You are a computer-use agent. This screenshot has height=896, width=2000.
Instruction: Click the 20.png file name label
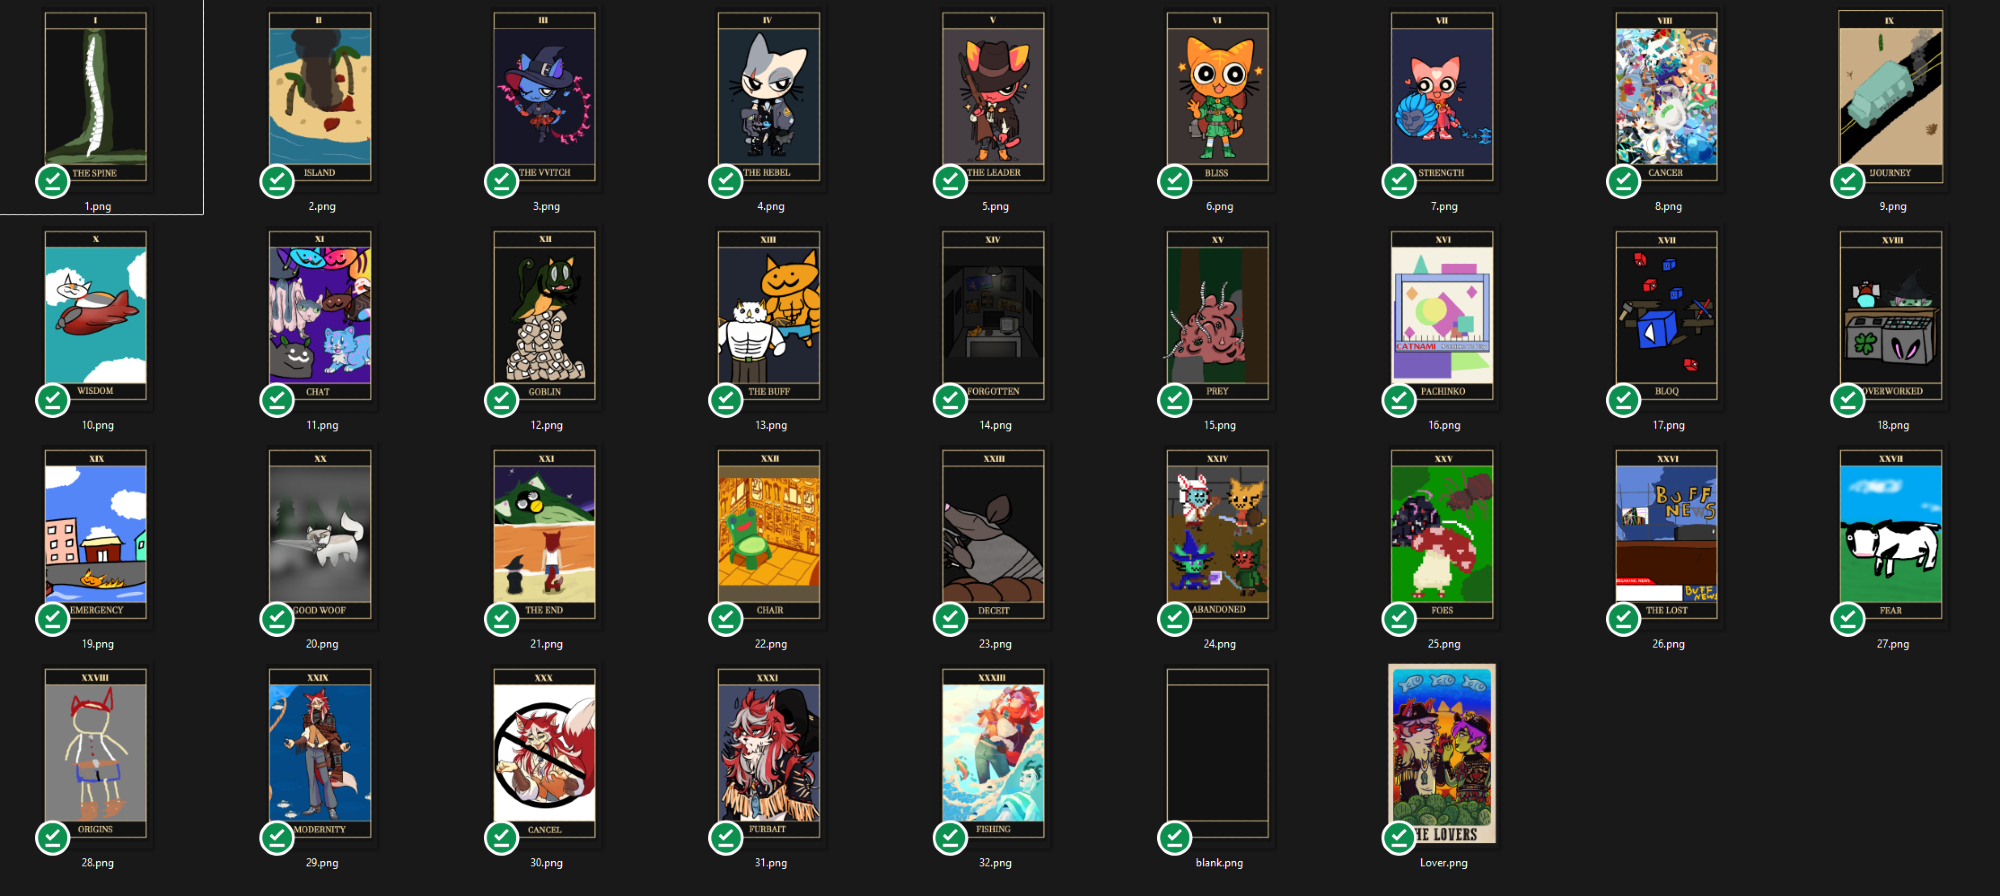(322, 644)
